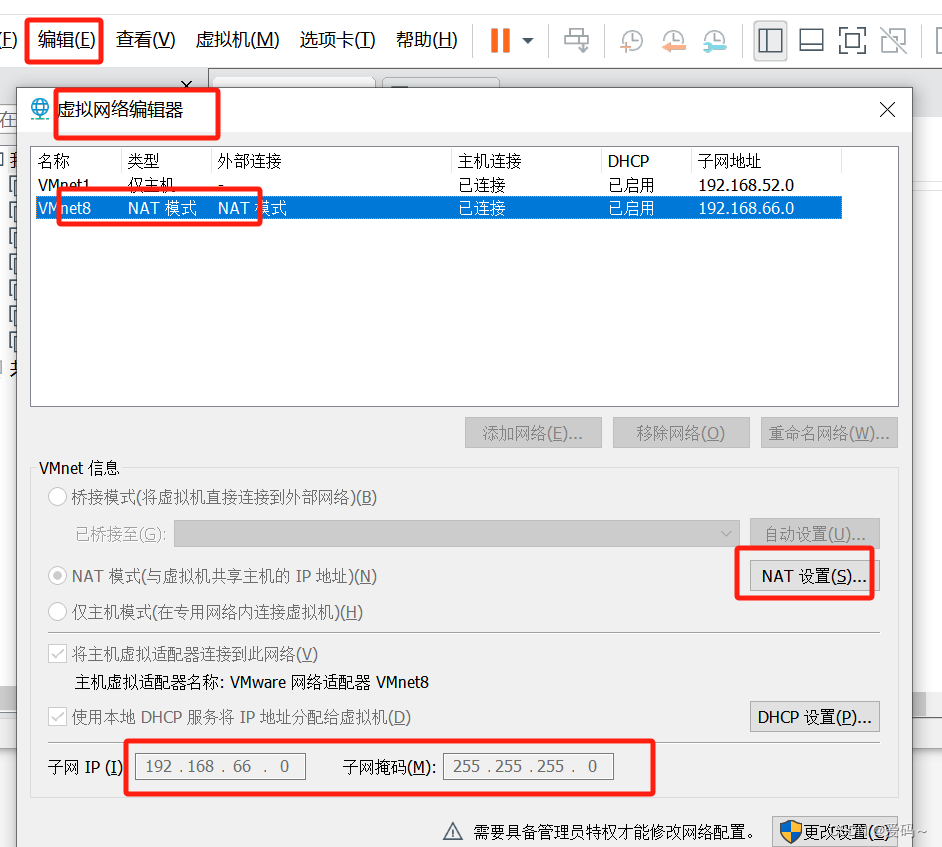Click the 子网掩码 input field
Viewport: 942px width, 847px height.
[x=528, y=767]
